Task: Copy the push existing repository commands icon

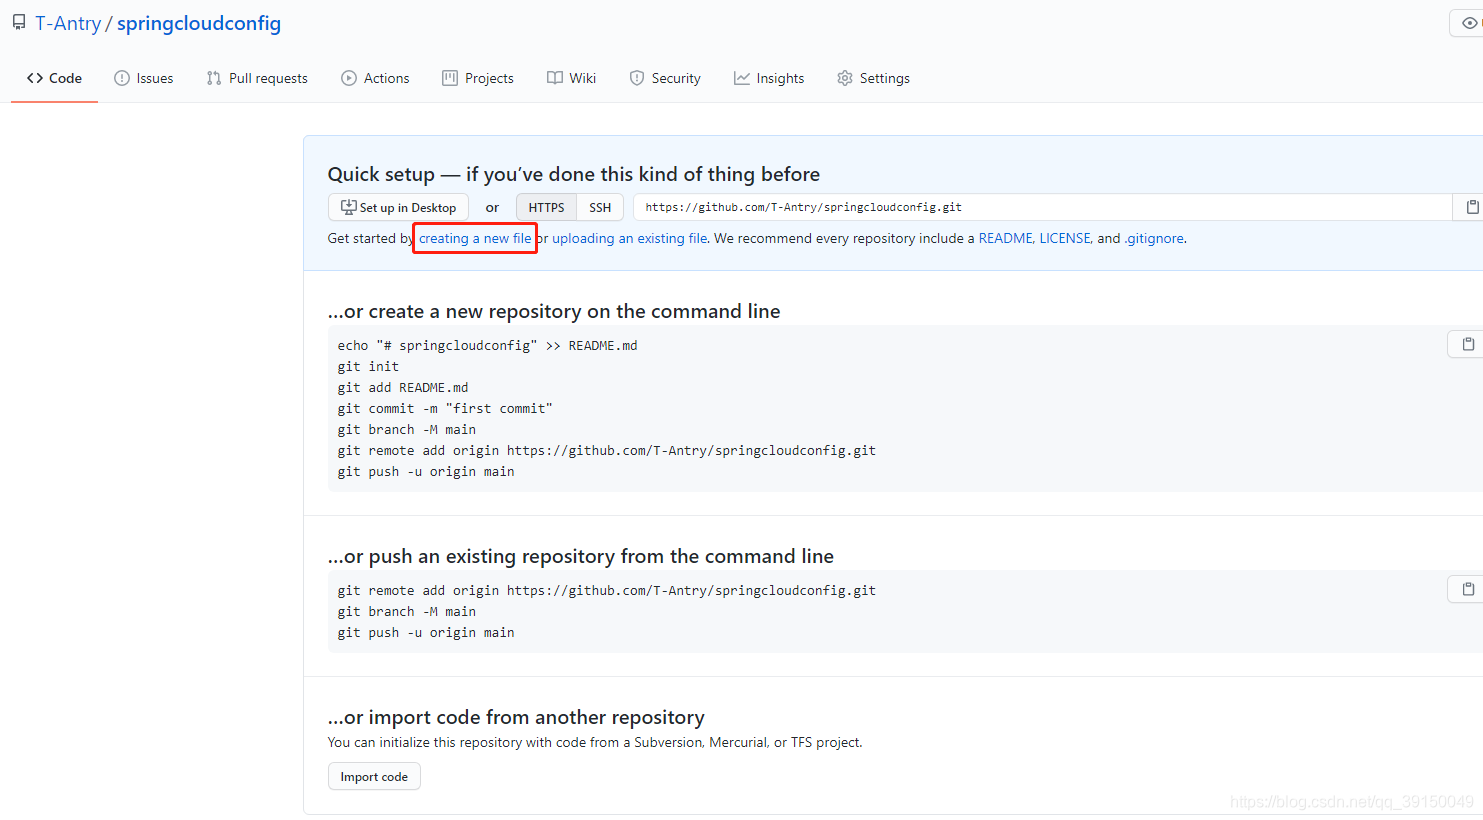Action: coord(1467,589)
